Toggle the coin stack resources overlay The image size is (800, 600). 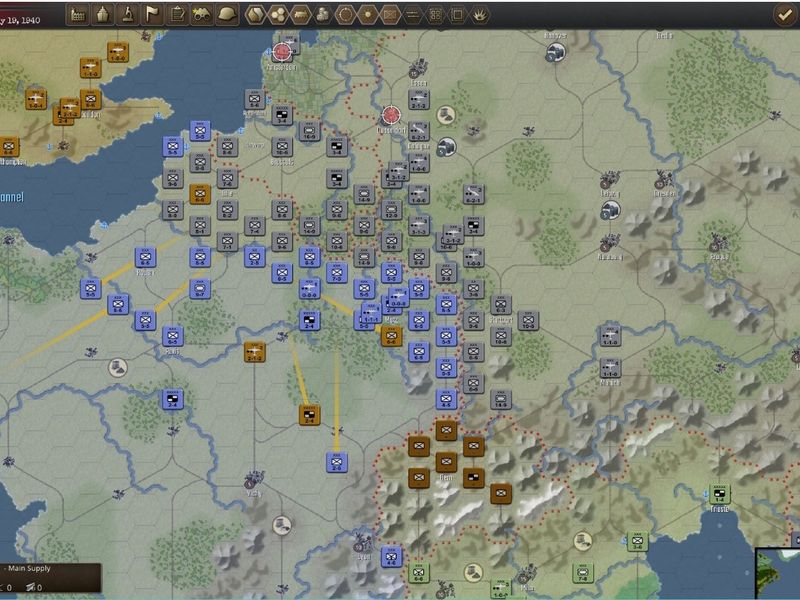[322, 15]
